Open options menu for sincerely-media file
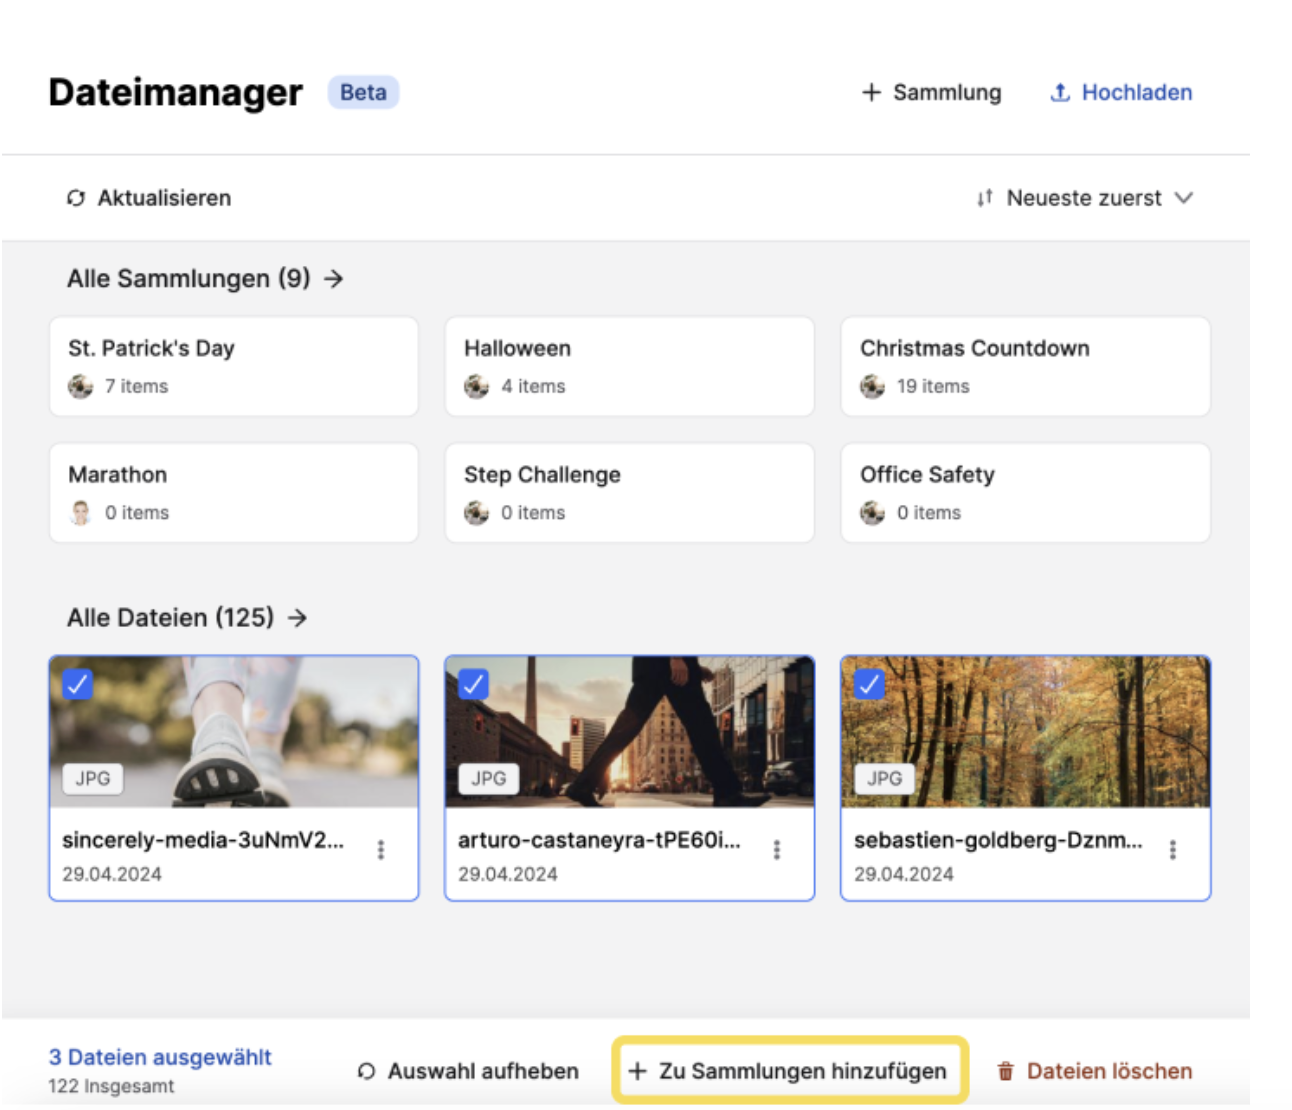The image size is (1292, 1110). (x=381, y=850)
